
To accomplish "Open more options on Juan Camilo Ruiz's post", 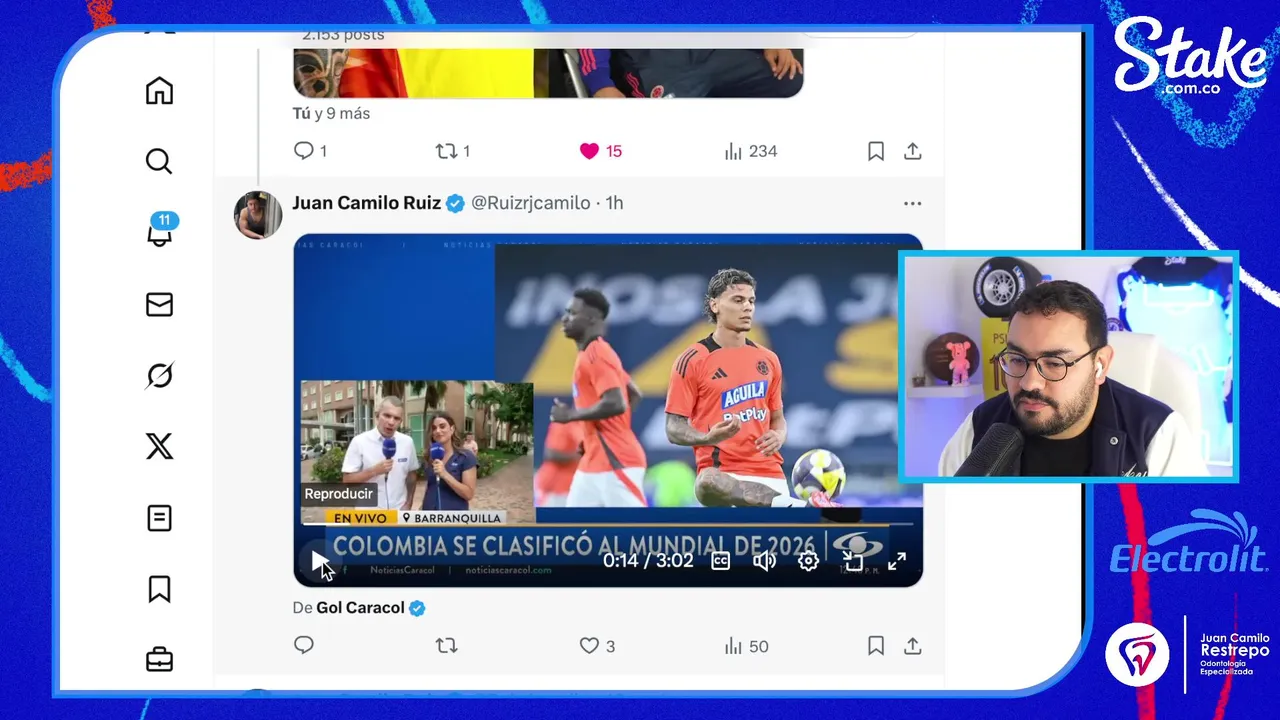I will pos(912,203).
